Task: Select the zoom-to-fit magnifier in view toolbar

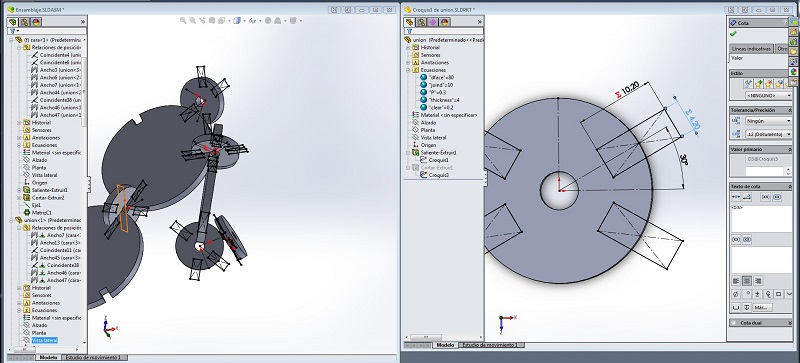Action: tap(183, 20)
